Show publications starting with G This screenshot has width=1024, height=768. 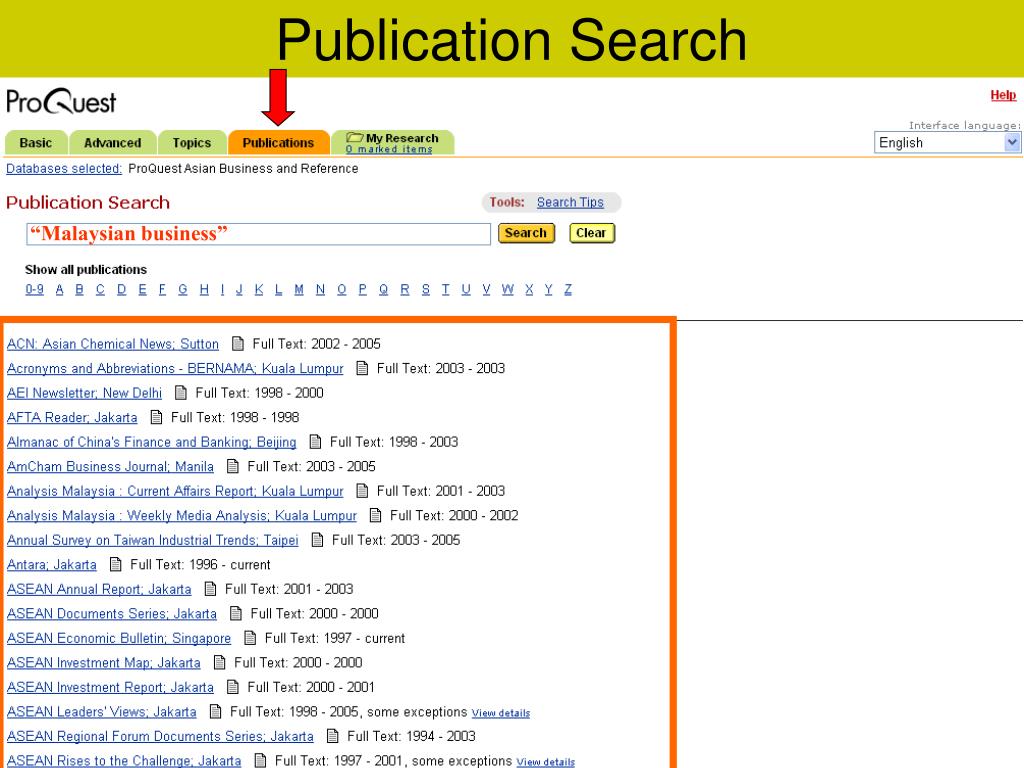(183, 289)
